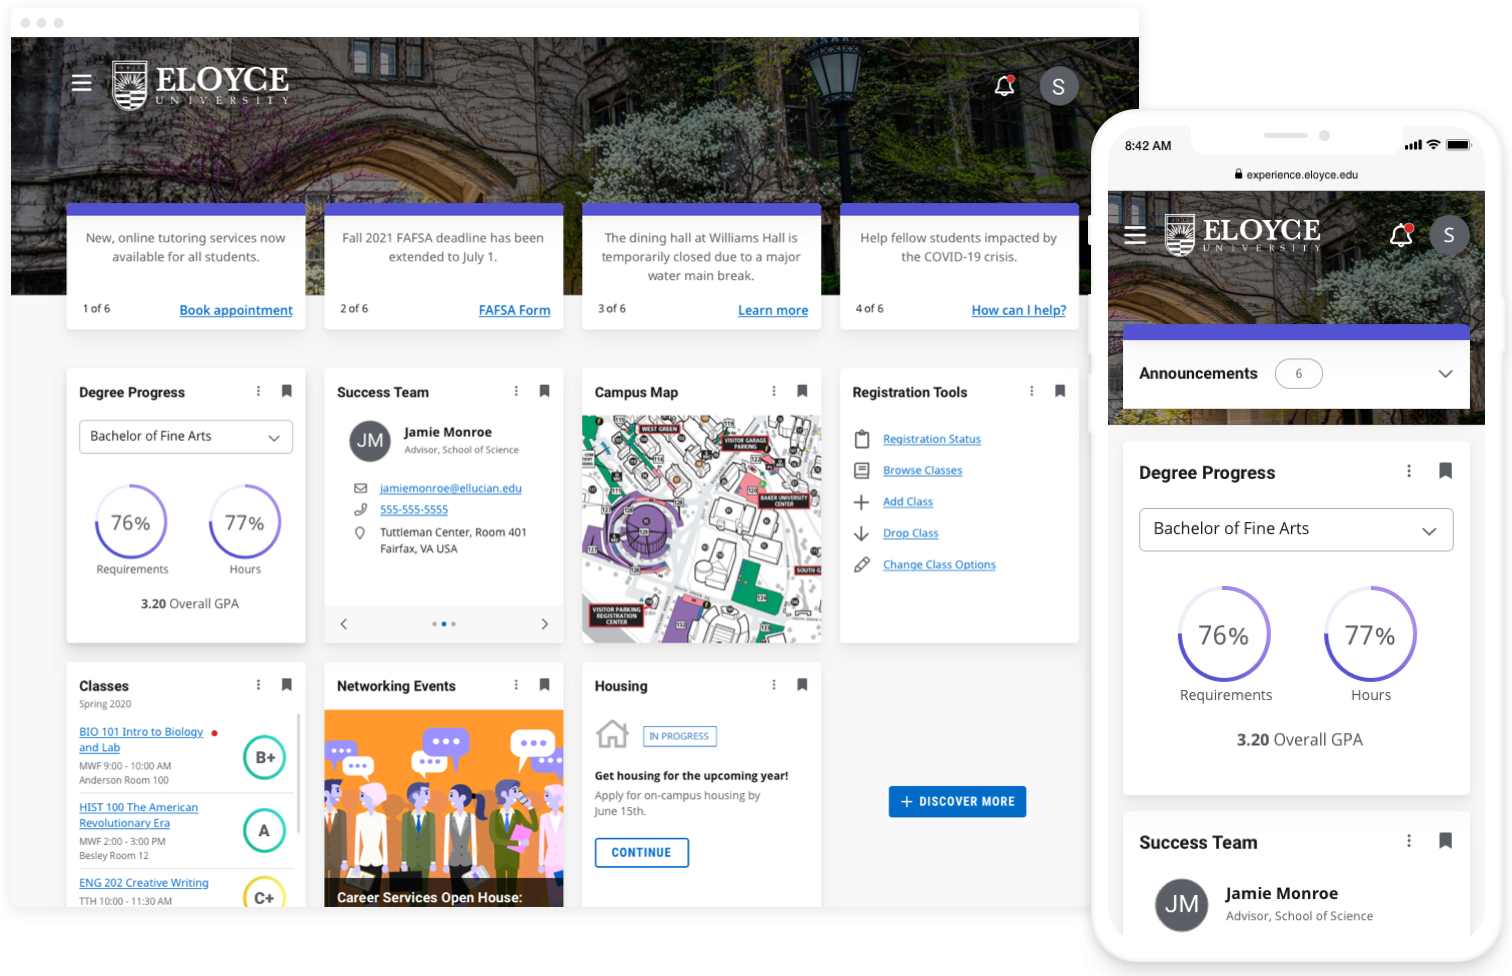Image resolution: width=1512 pixels, height=976 pixels.
Task: Toggle bookmark on Registration Tools card
Action: (1060, 391)
